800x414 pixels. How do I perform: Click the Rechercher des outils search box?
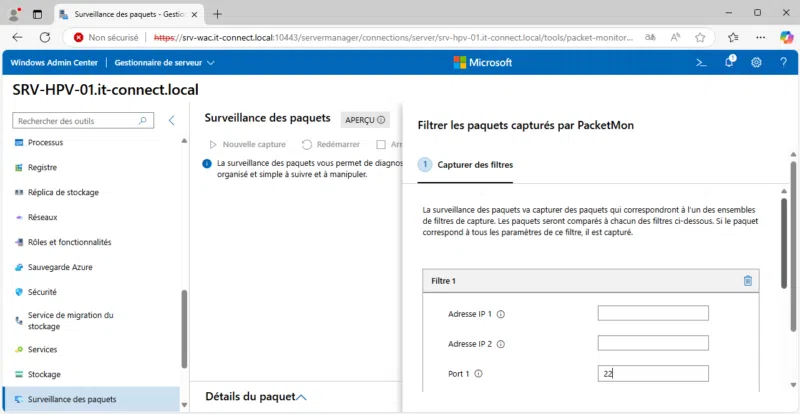pos(82,120)
